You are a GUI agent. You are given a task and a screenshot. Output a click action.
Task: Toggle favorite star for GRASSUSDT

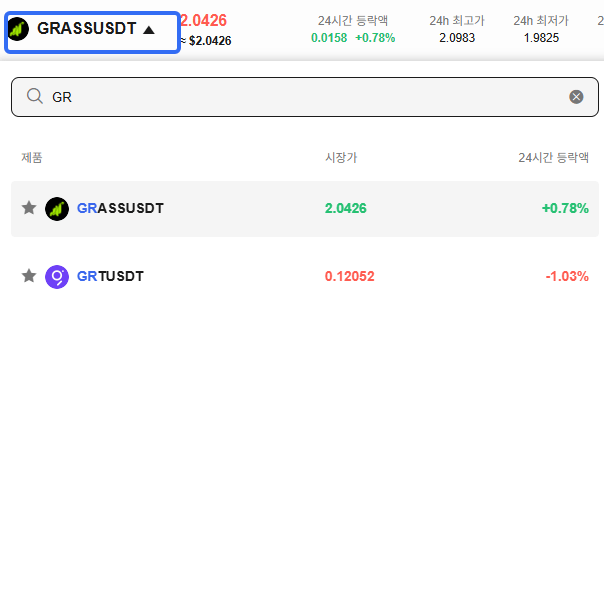(29, 208)
